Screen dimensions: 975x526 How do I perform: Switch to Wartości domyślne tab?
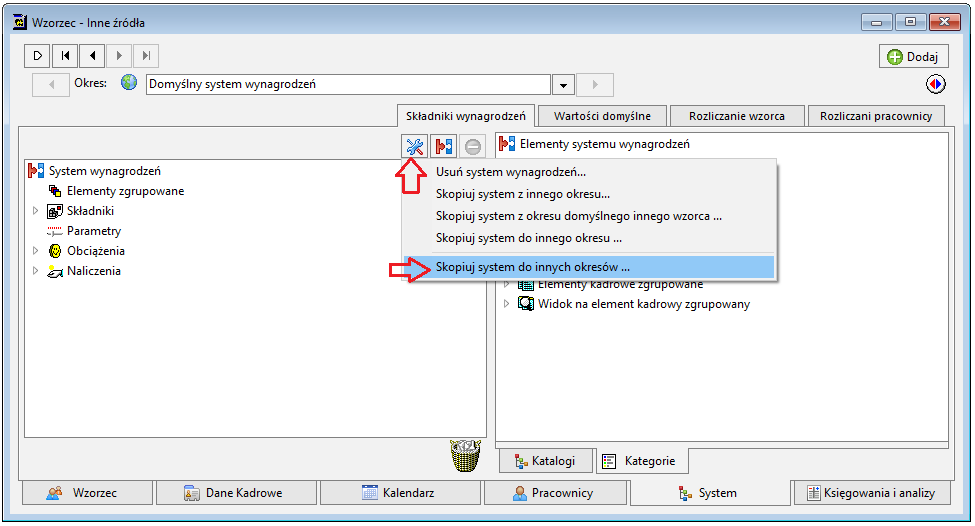pyautogui.click(x=602, y=116)
